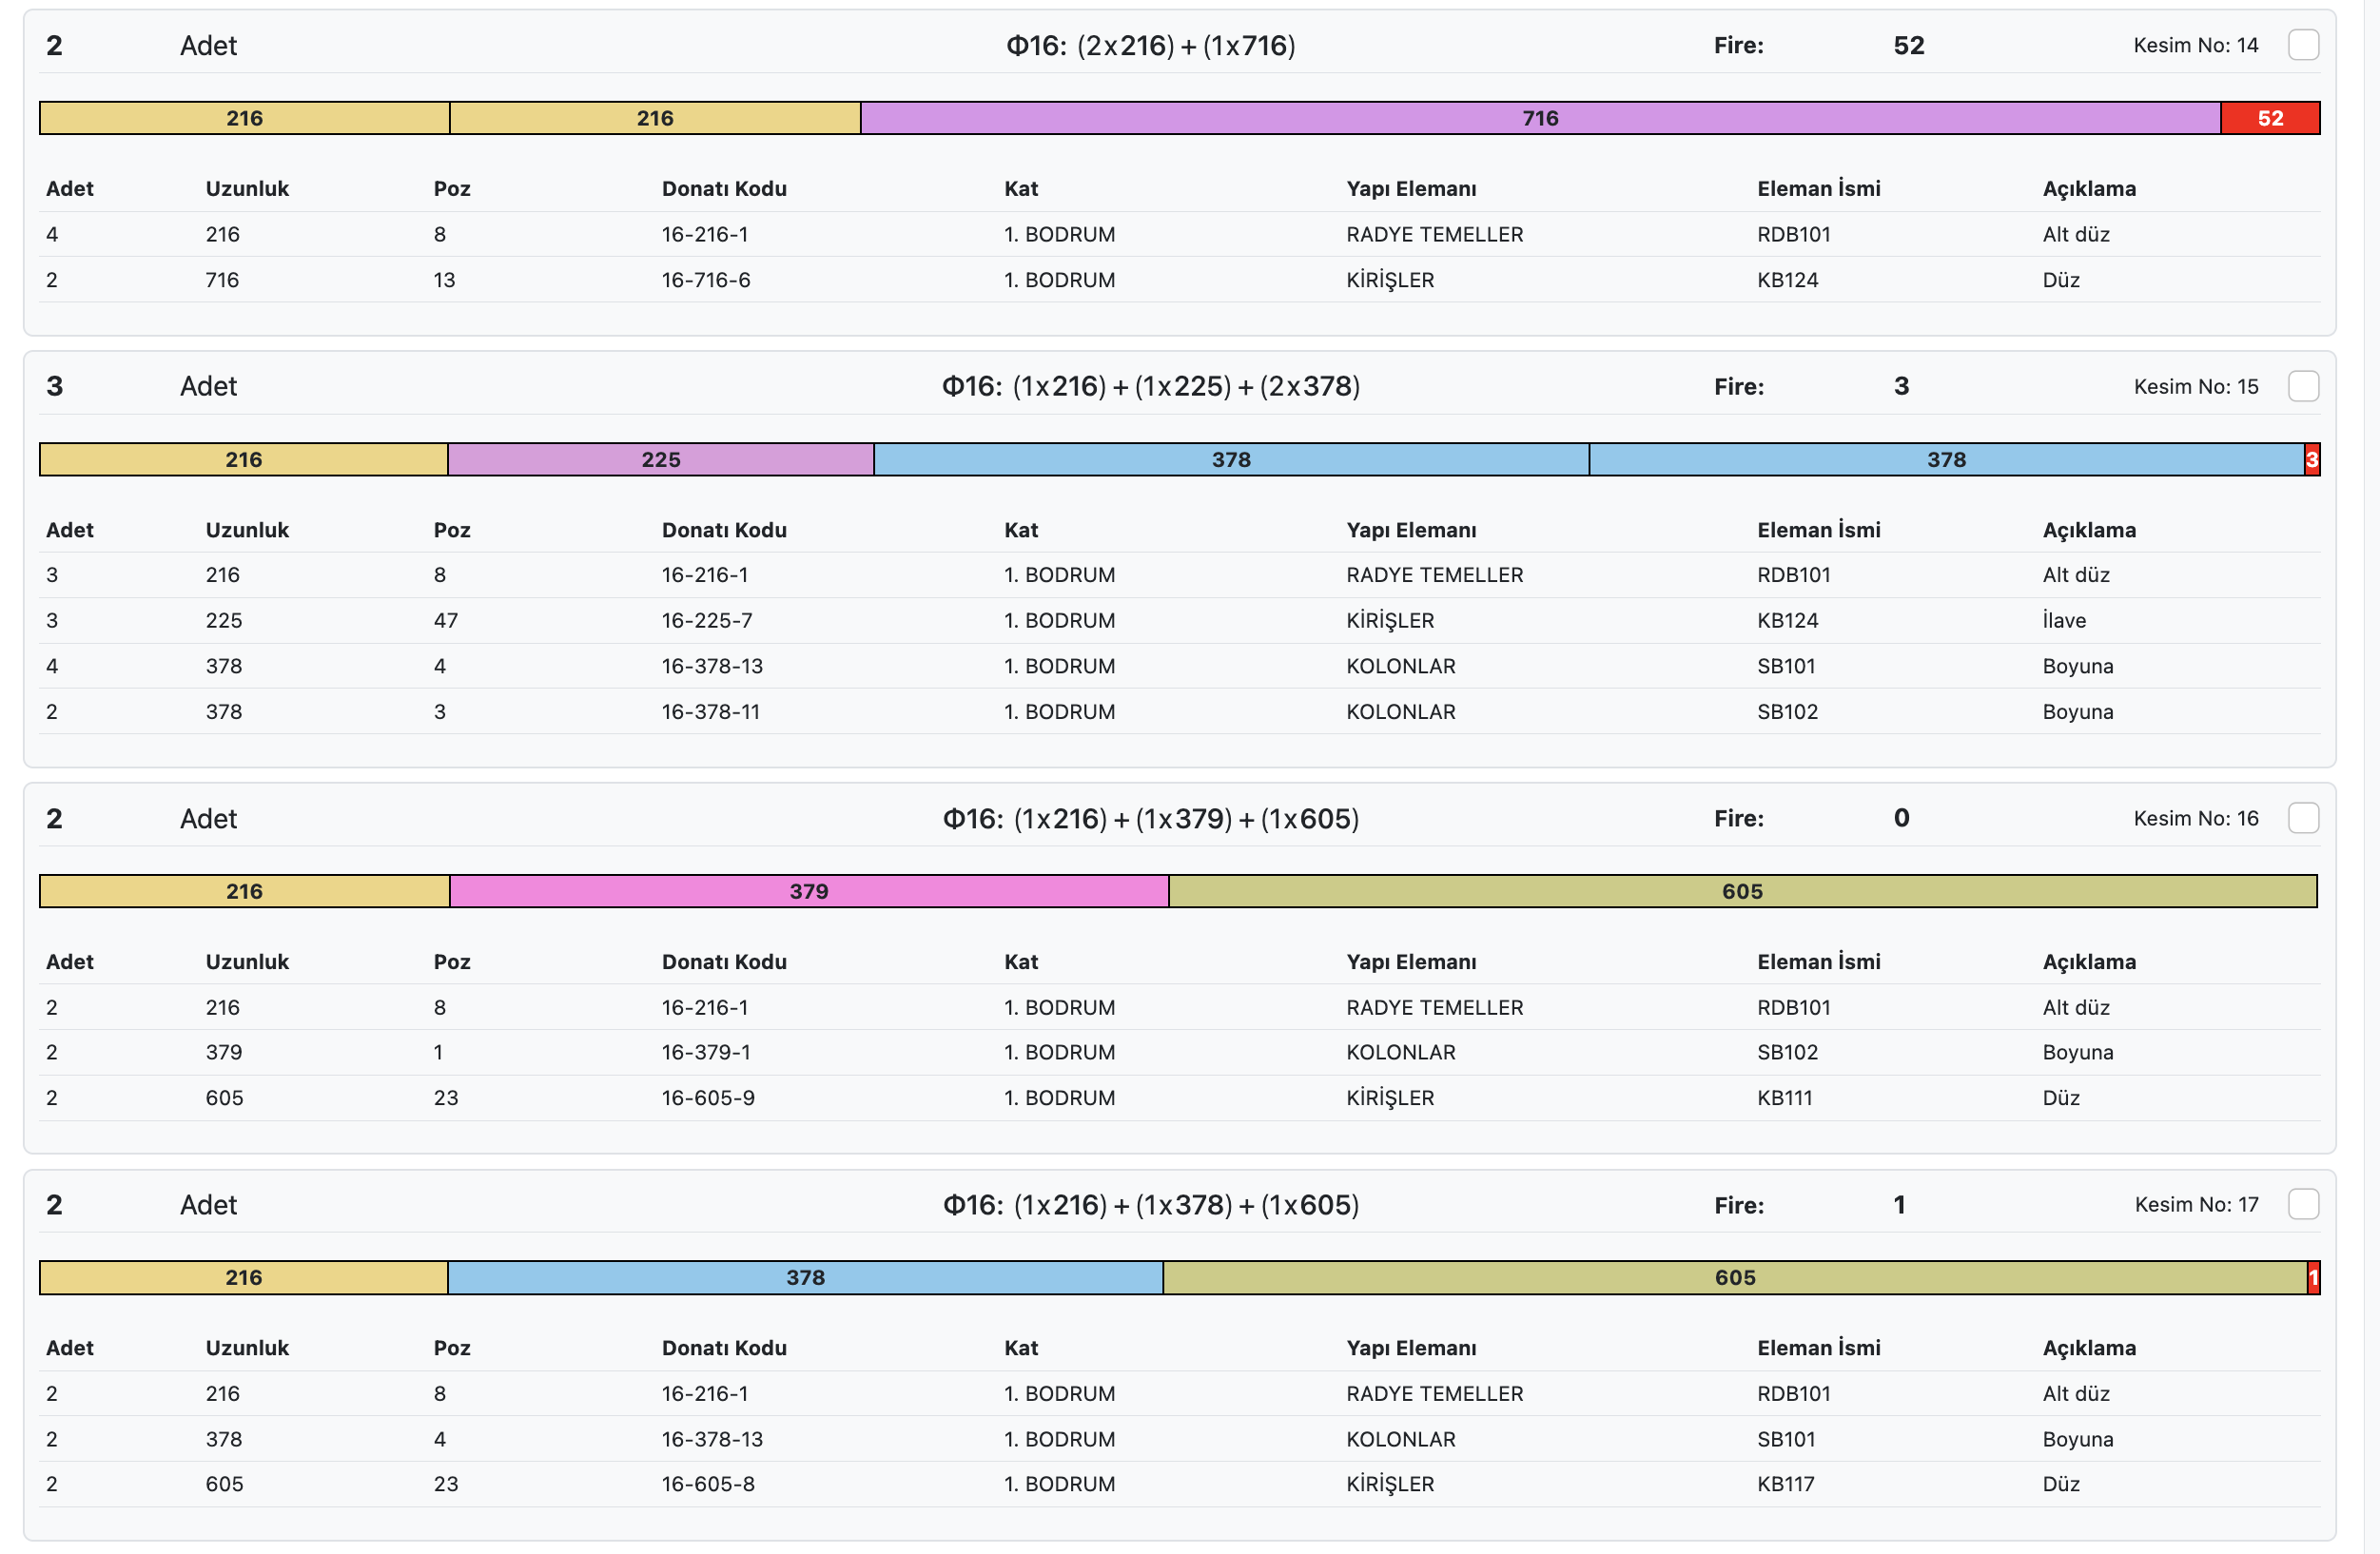
Task: Check the Kesim No: 17 checkbox
Action: [x=2303, y=1204]
